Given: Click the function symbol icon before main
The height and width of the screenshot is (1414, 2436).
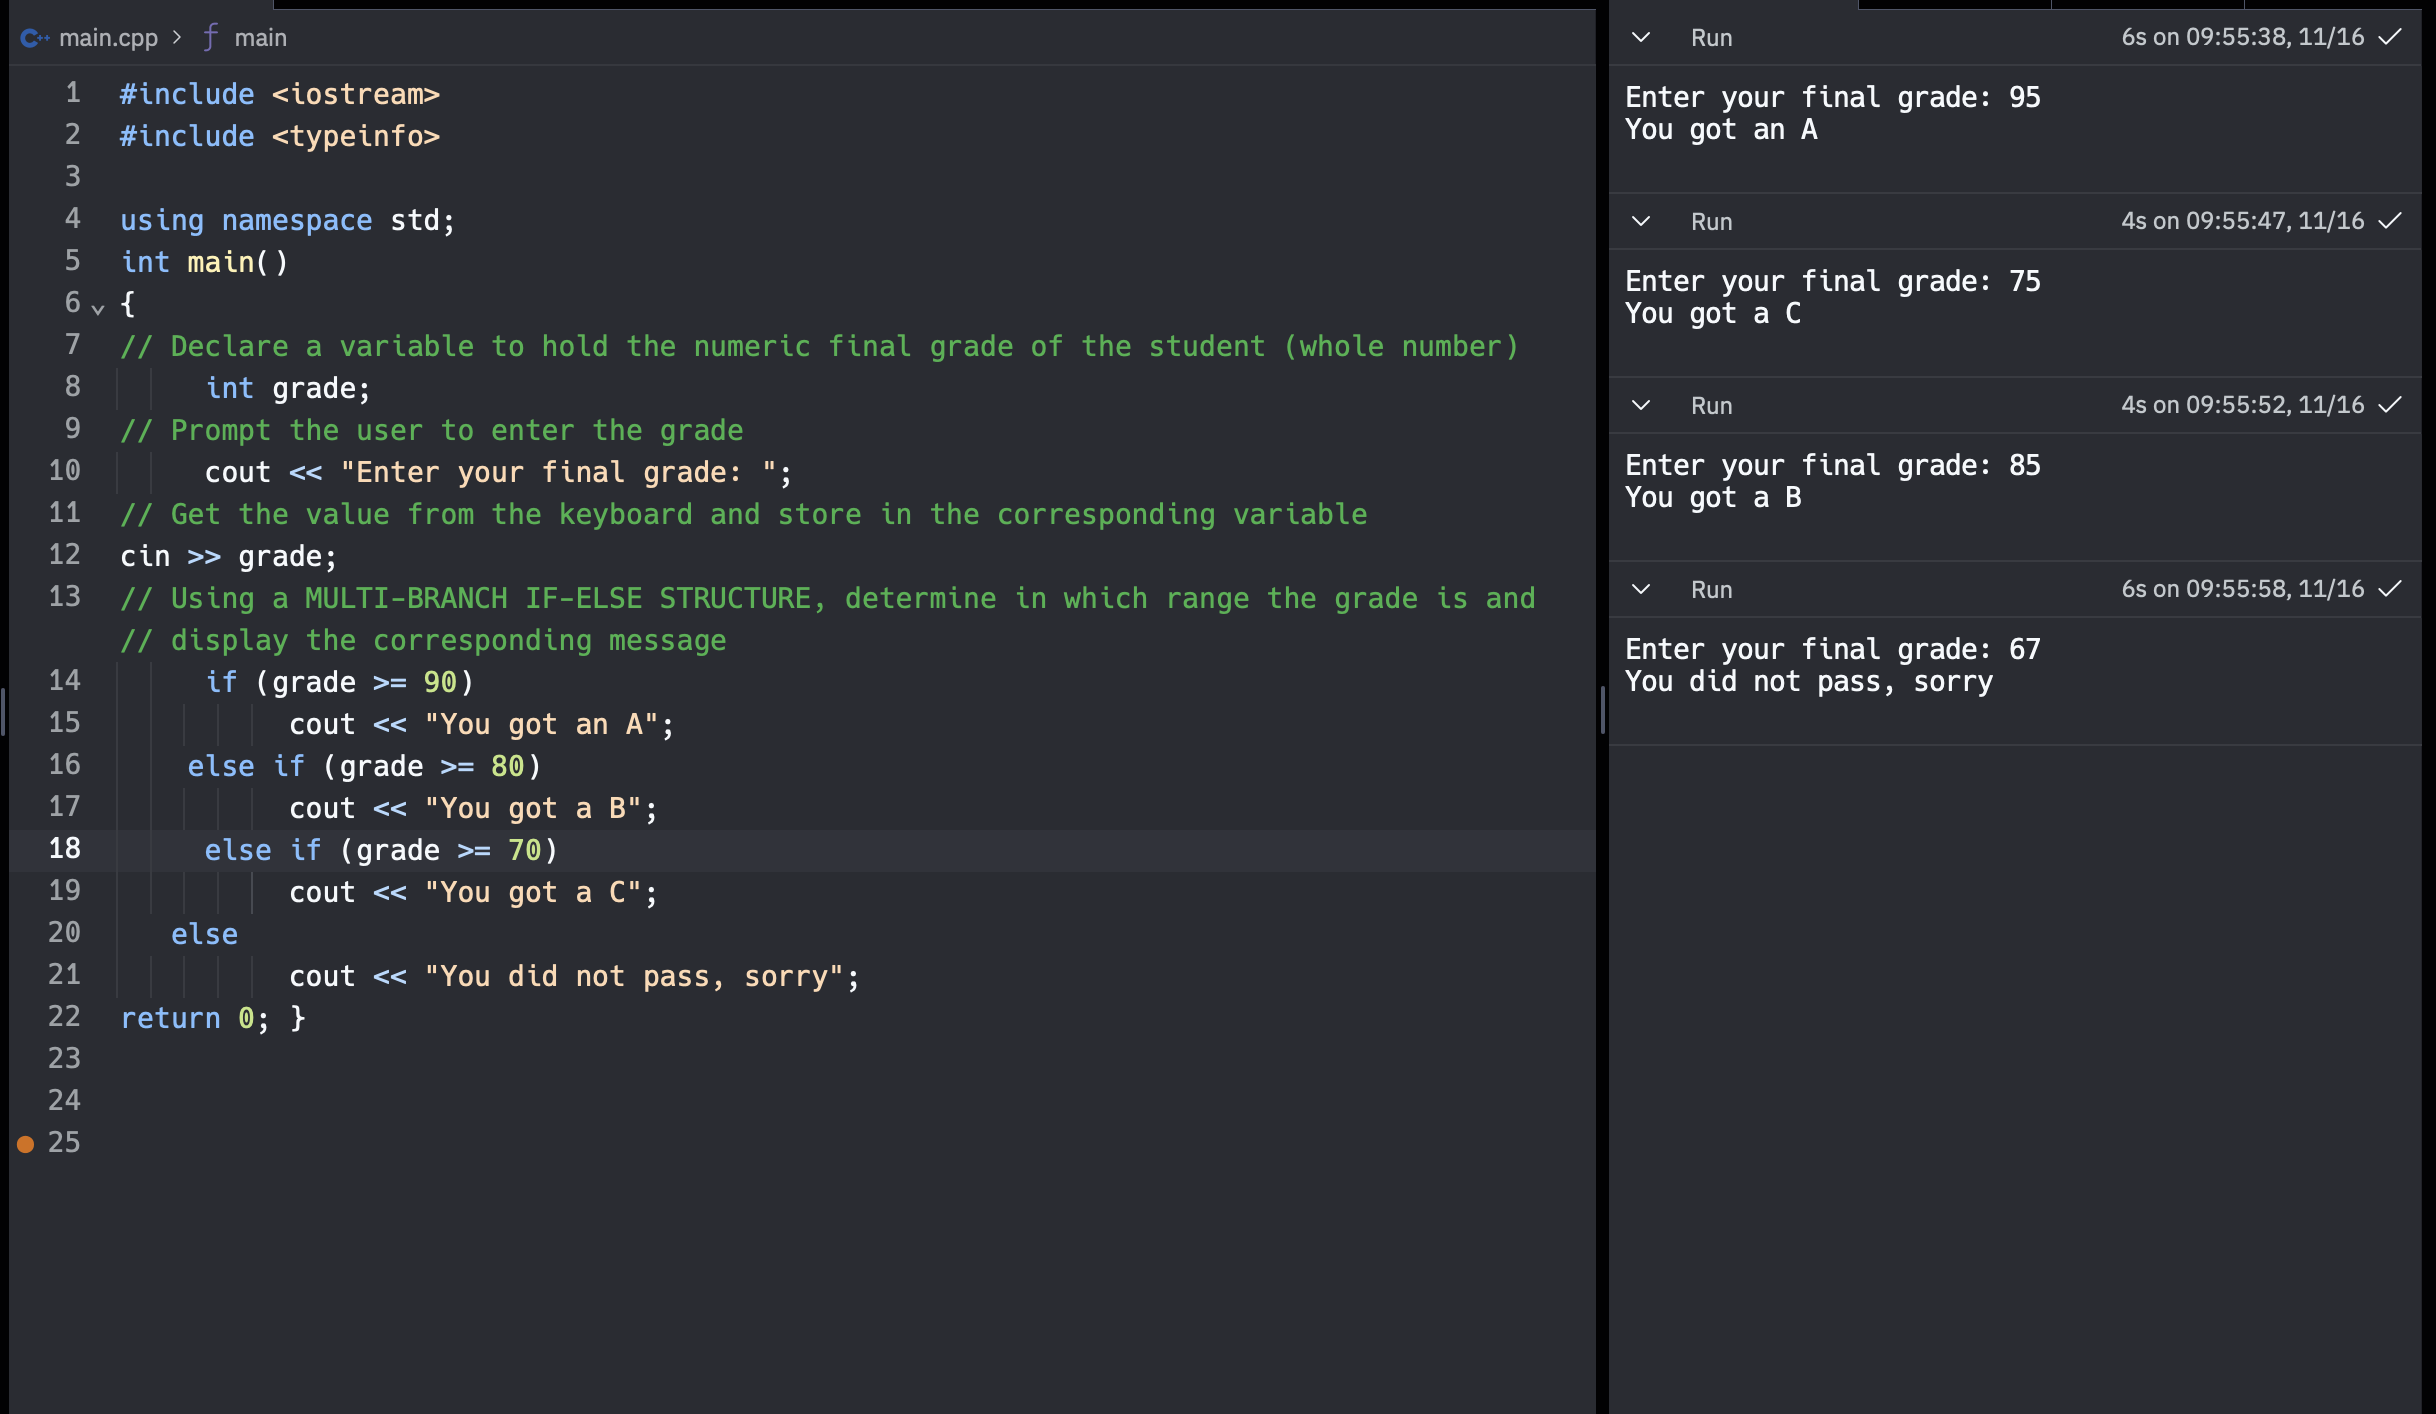Looking at the screenshot, I should (x=210, y=38).
